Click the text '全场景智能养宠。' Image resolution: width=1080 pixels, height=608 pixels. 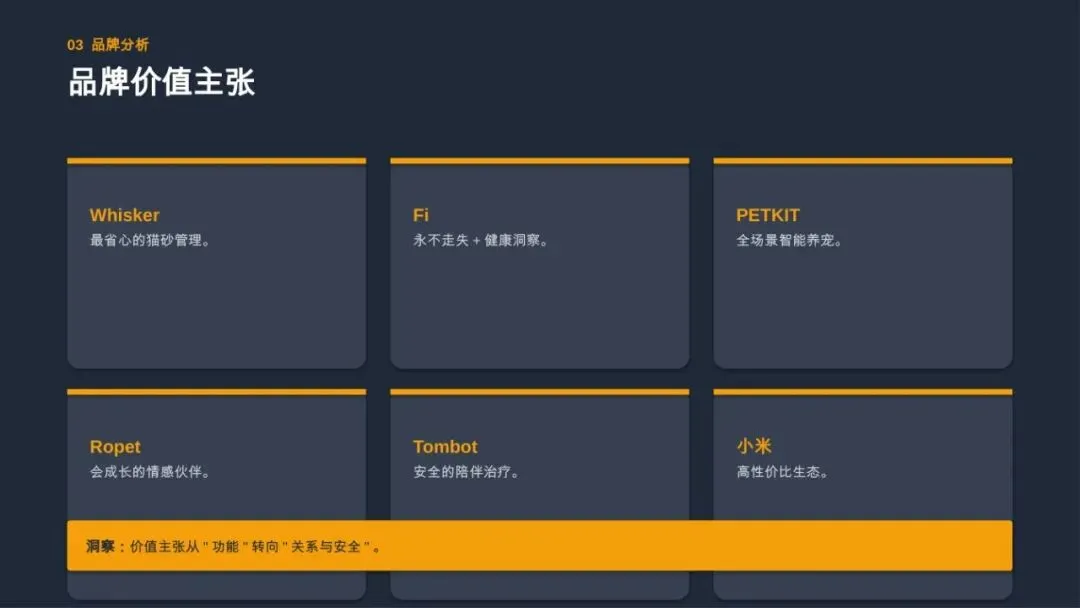click(x=789, y=240)
